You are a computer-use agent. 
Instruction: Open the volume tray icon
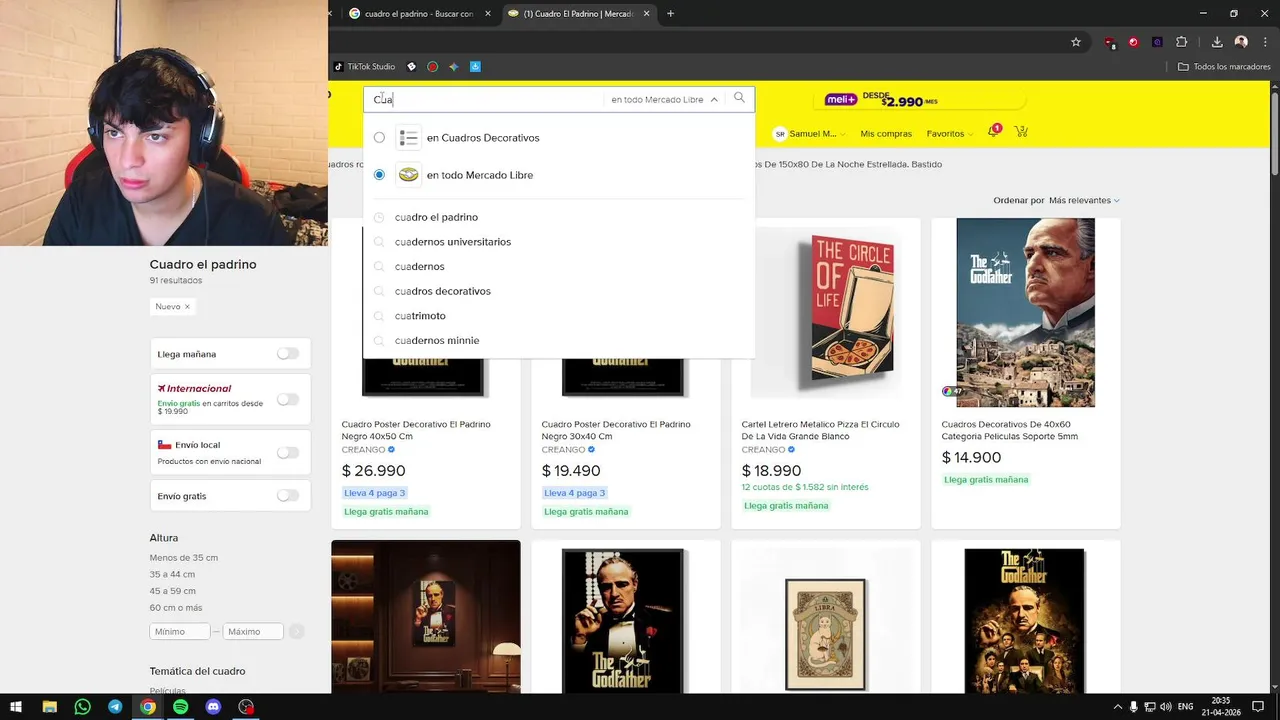click(x=1166, y=706)
